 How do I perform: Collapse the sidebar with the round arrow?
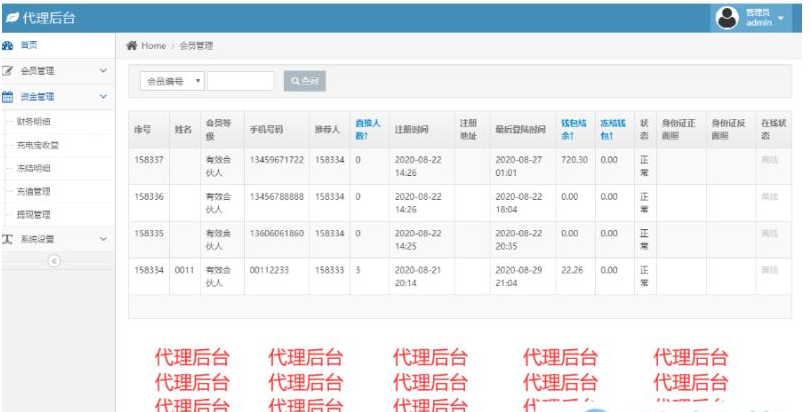54,261
